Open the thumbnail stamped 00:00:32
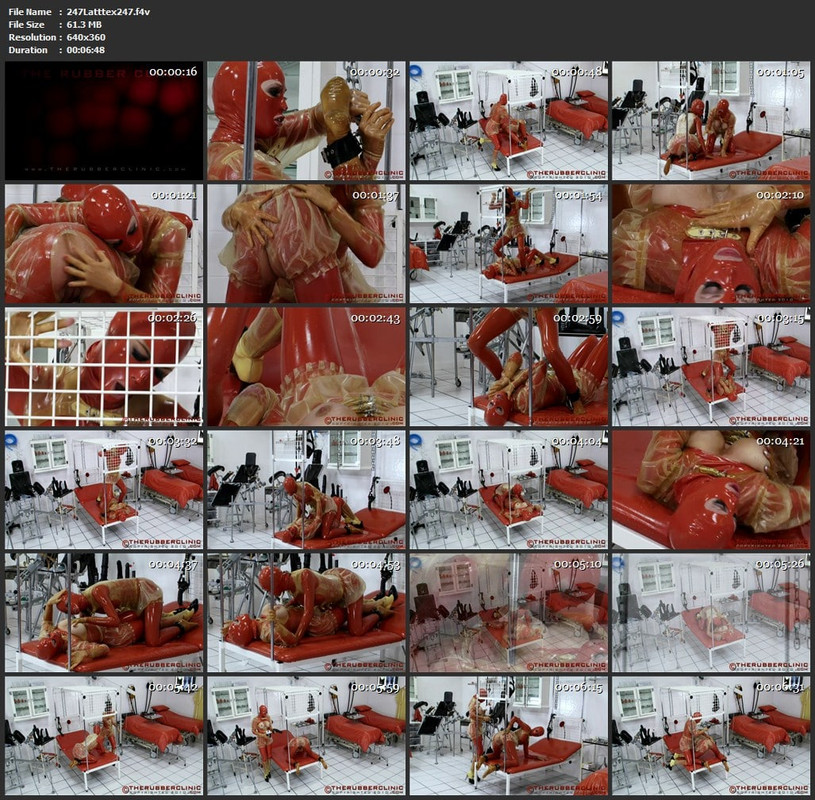 (x=306, y=121)
